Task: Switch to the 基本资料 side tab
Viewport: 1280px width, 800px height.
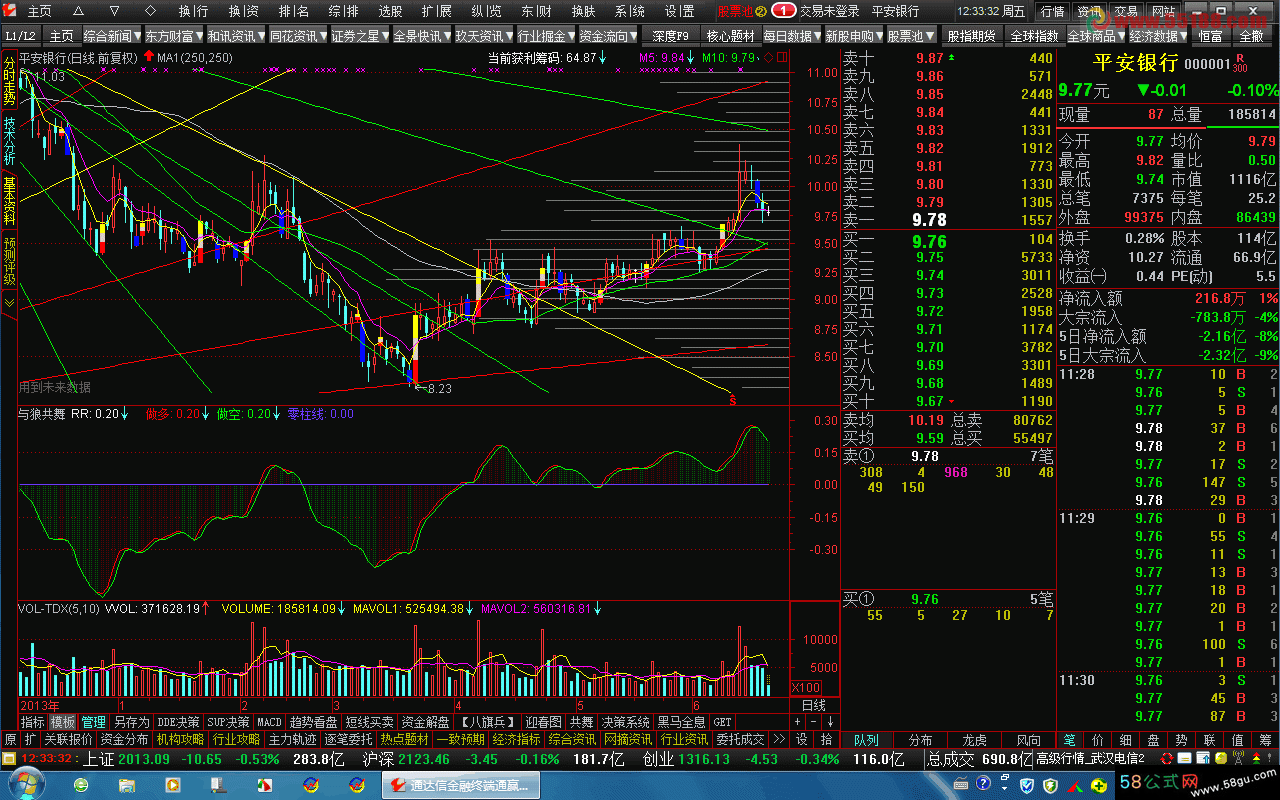Action: (9, 200)
